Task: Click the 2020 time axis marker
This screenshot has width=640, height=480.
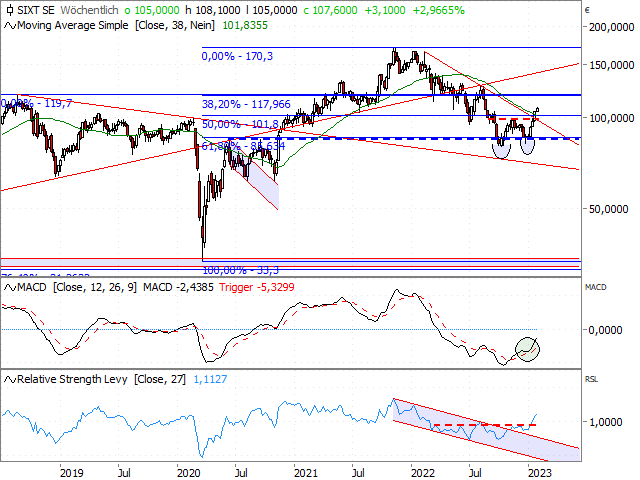Action: point(189,473)
